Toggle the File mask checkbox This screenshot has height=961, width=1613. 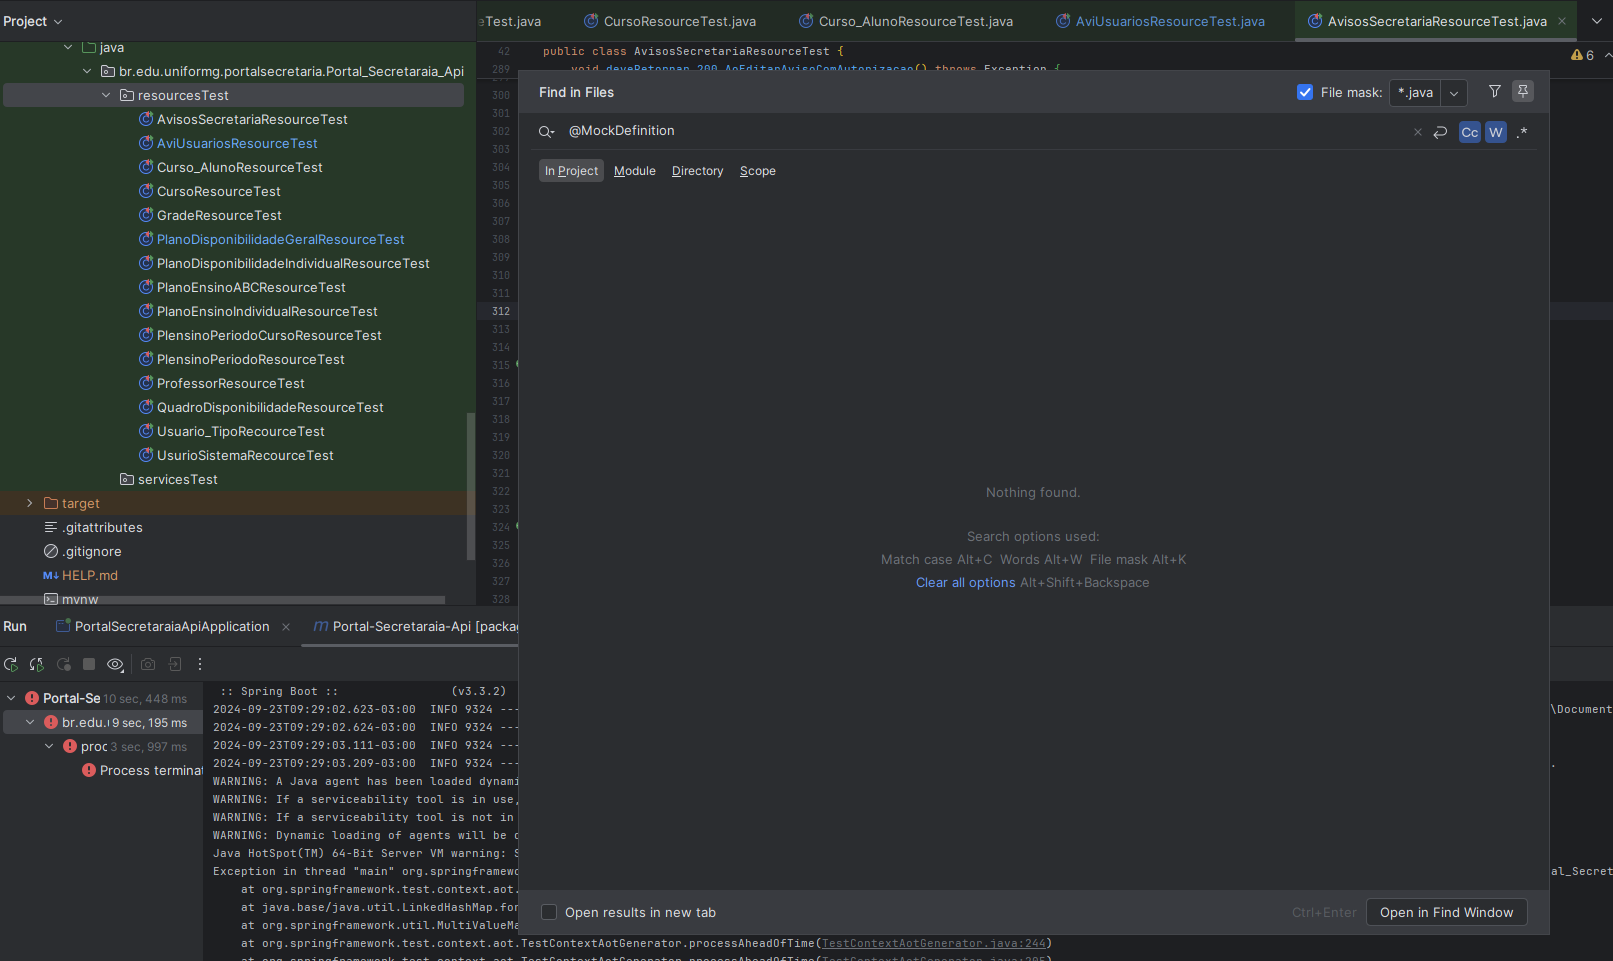click(x=1305, y=92)
